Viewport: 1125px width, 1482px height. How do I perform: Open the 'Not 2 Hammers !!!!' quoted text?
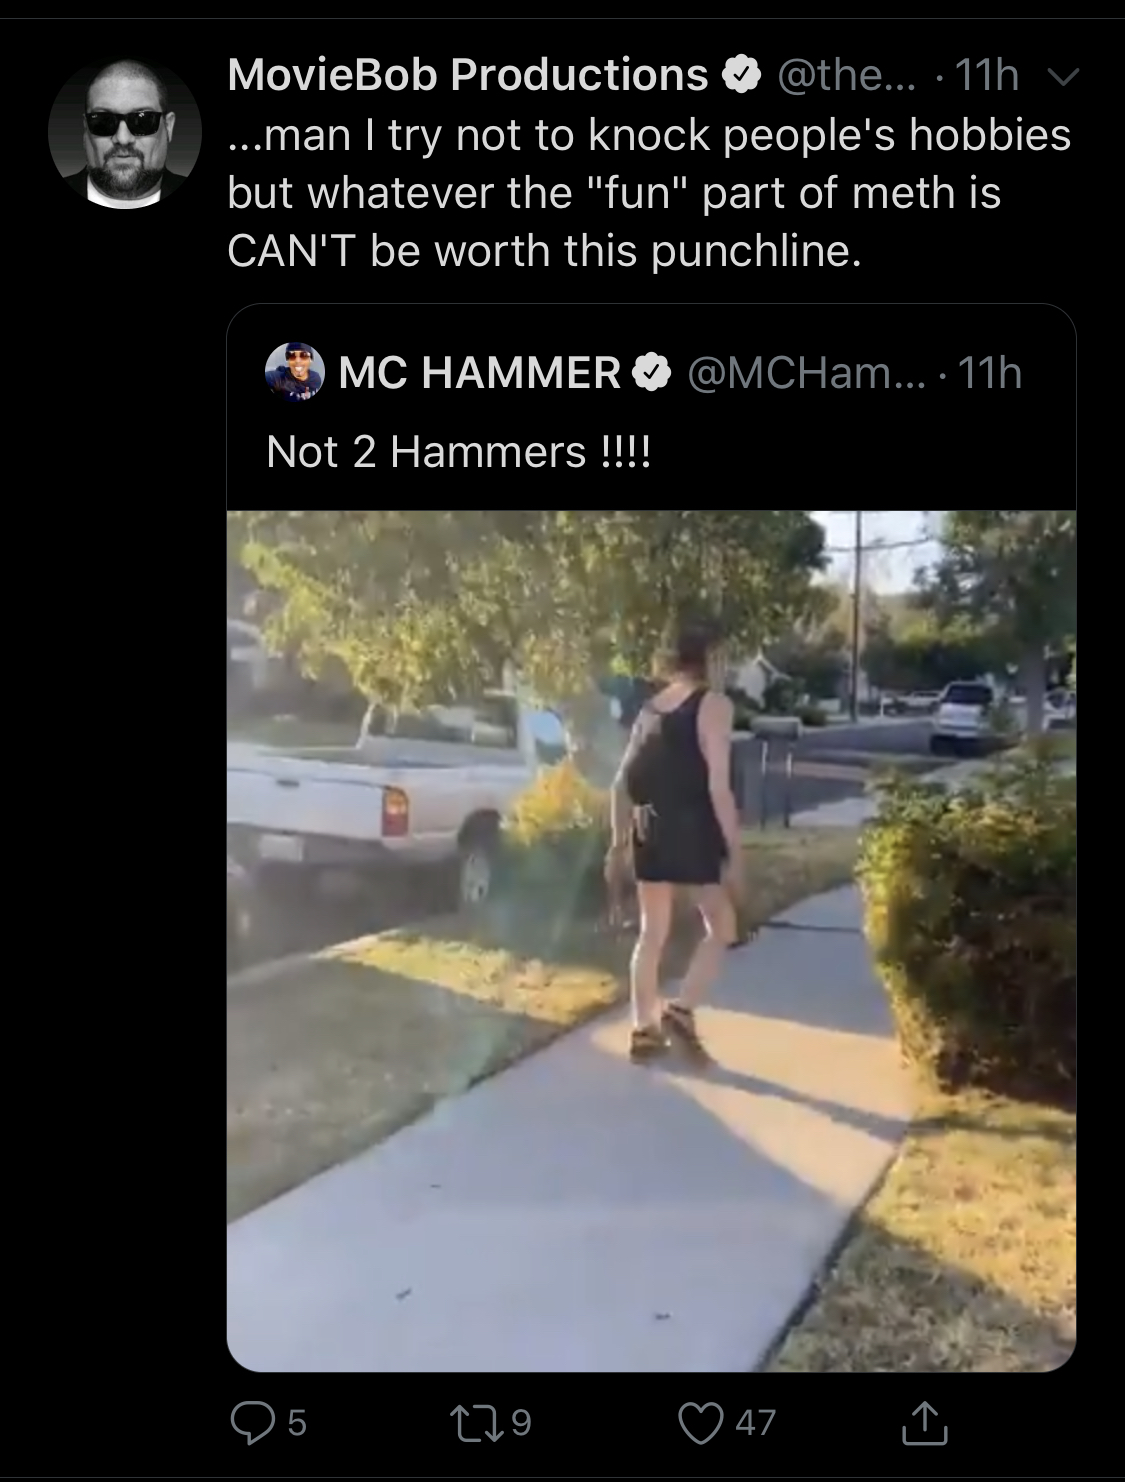459,453
